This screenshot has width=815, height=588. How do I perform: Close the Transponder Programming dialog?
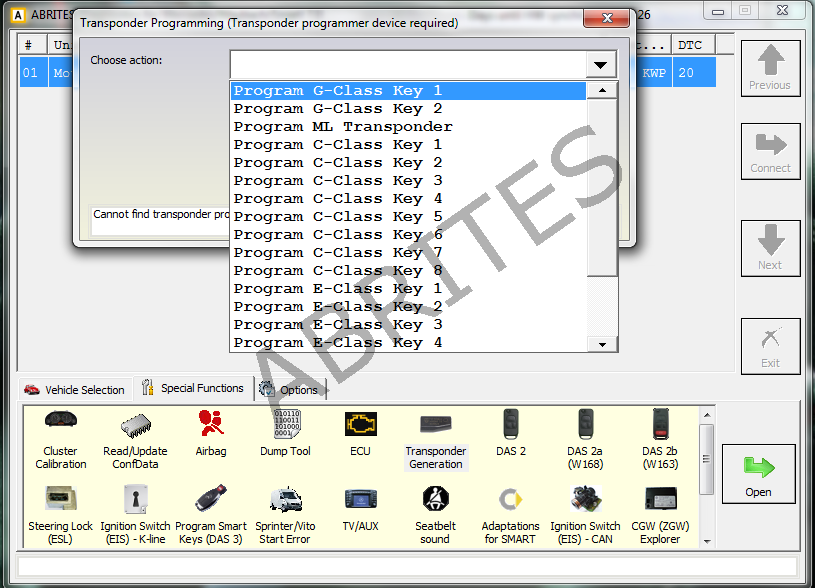(x=607, y=18)
